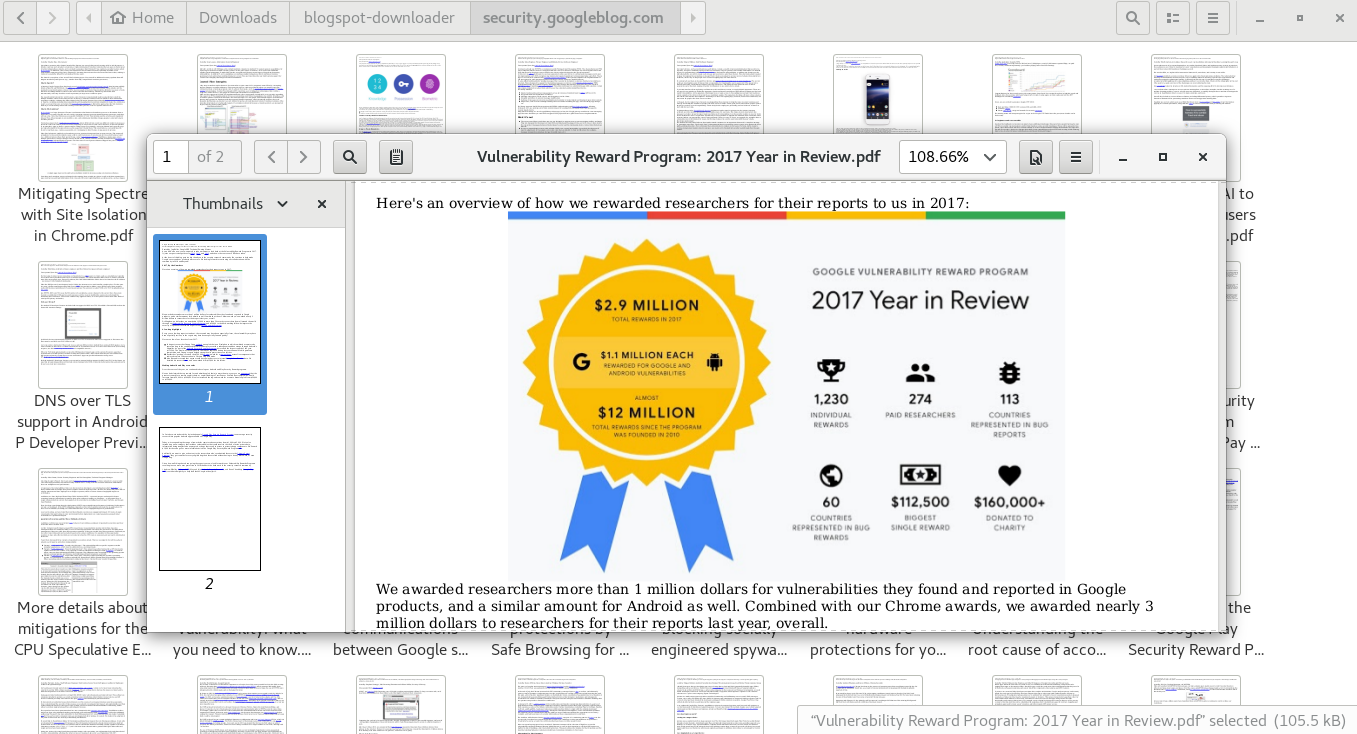Go to next page in PDF viewer
This screenshot has height=734, width=1357.
[x=304, y=157]
